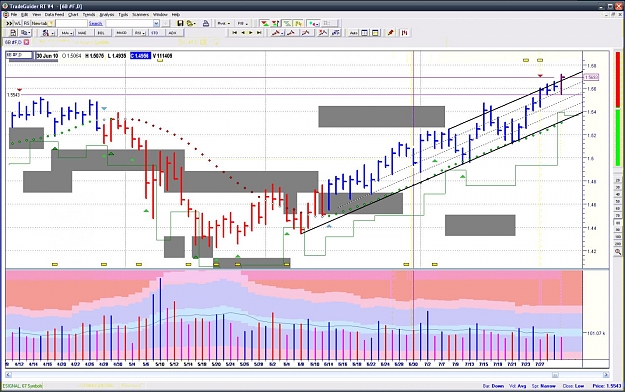Click the green strength meter bar
Viewport: 625px width, 392px height.
pos(618,138)
